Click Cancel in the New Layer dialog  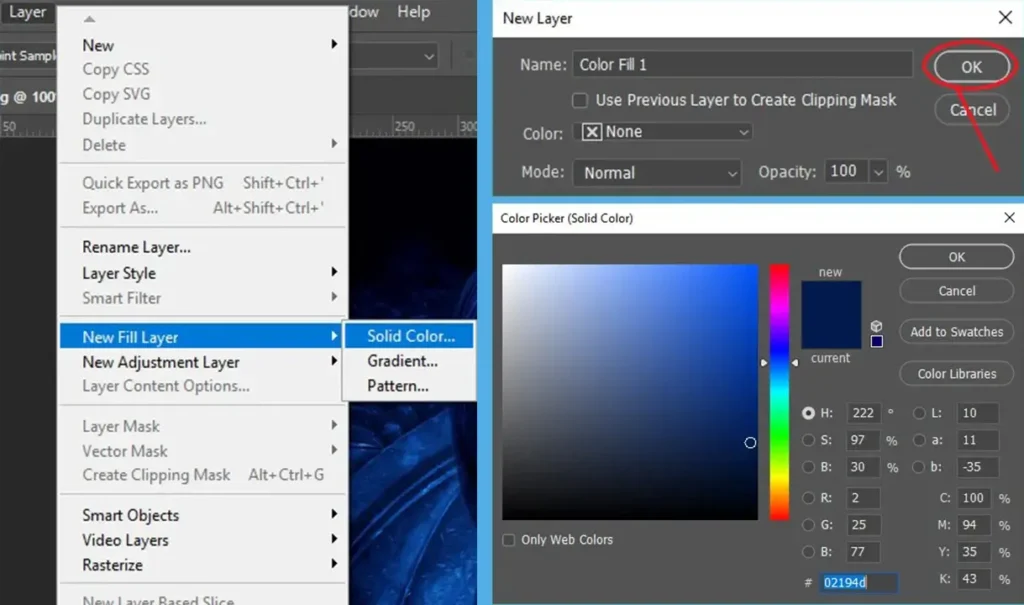pyautogui.click(x=972, y=110)
